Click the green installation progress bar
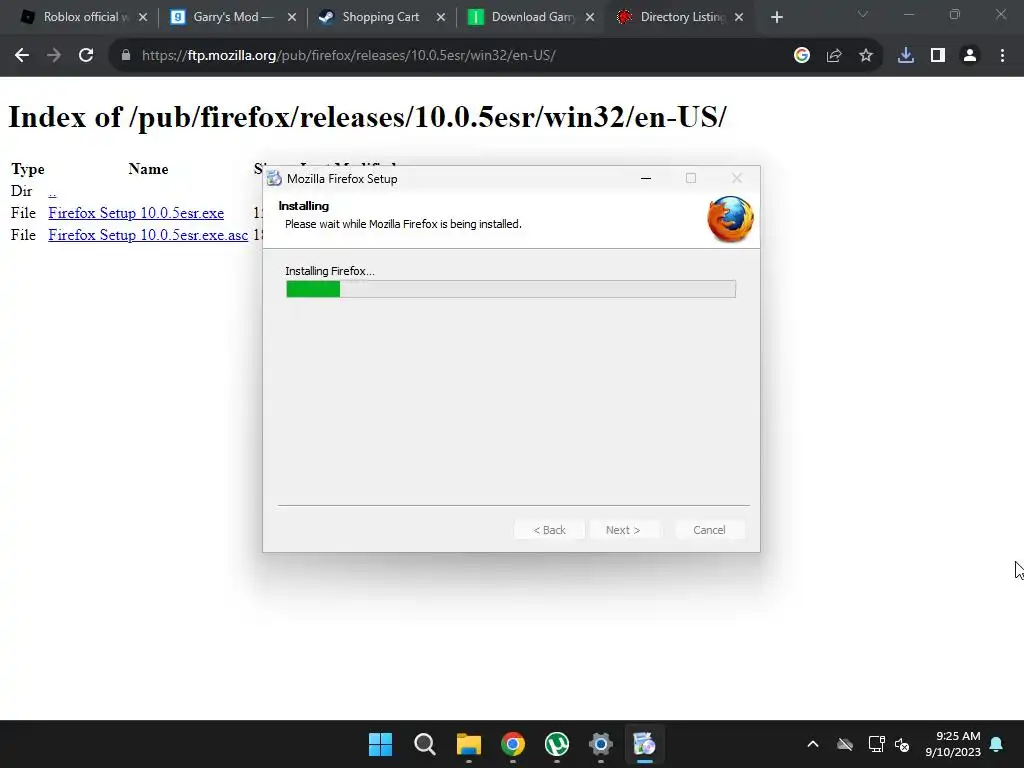 pos(511,289)
